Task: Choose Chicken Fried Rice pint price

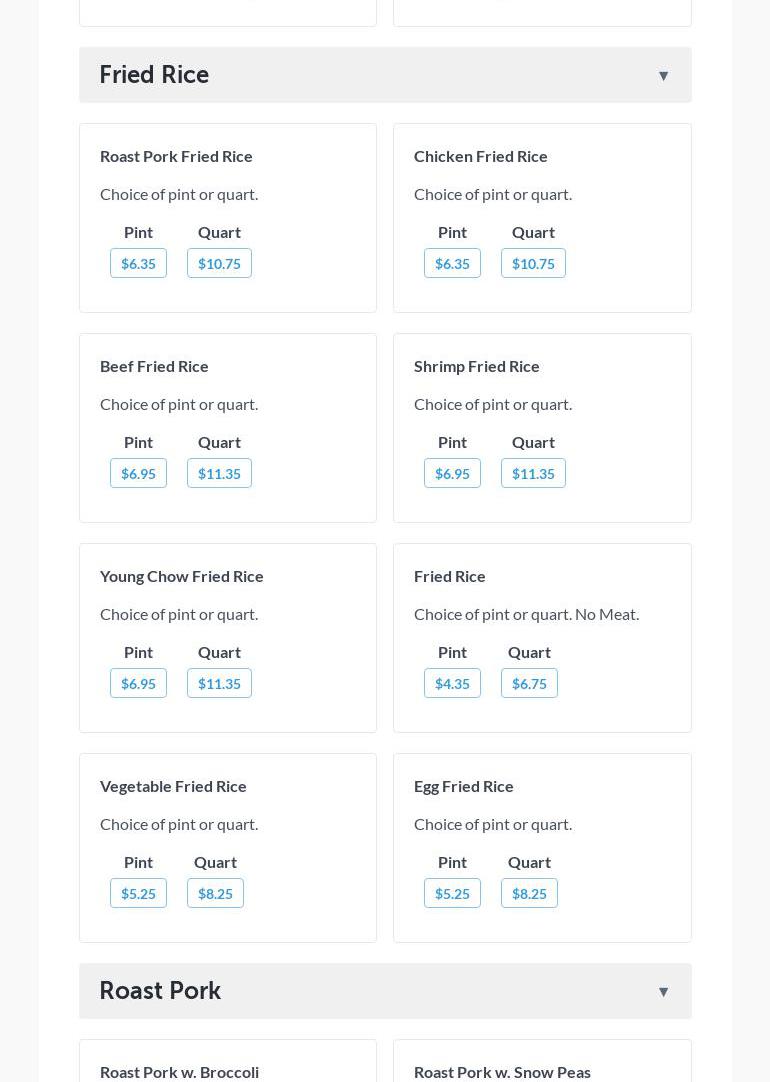Action: point(452,264)
